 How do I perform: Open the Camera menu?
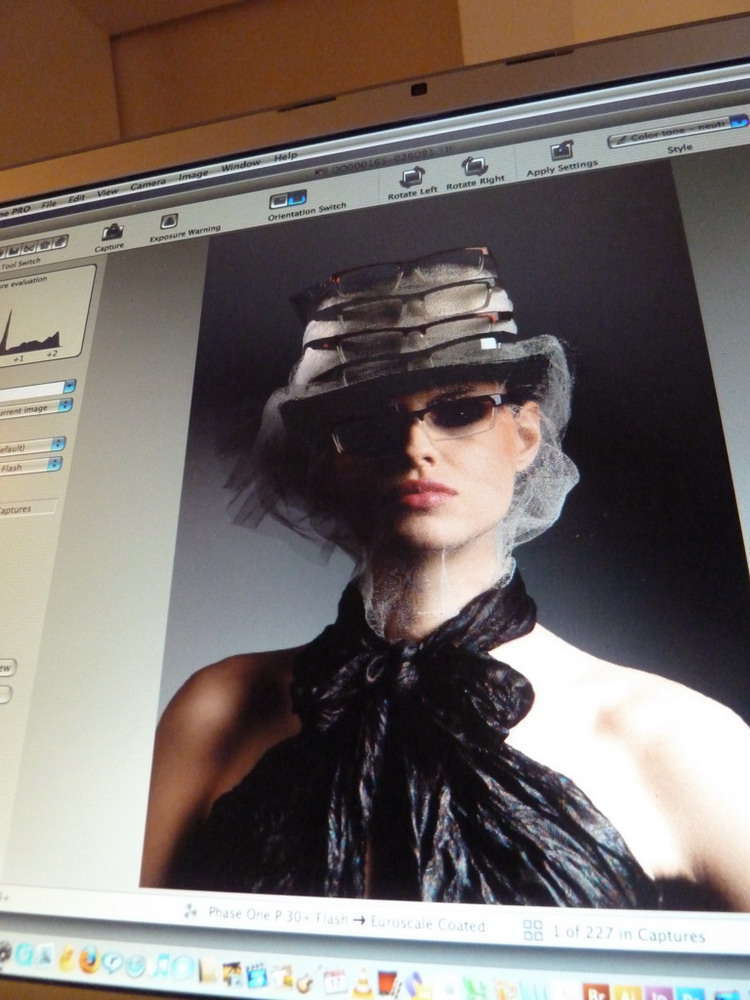[148, 183]
